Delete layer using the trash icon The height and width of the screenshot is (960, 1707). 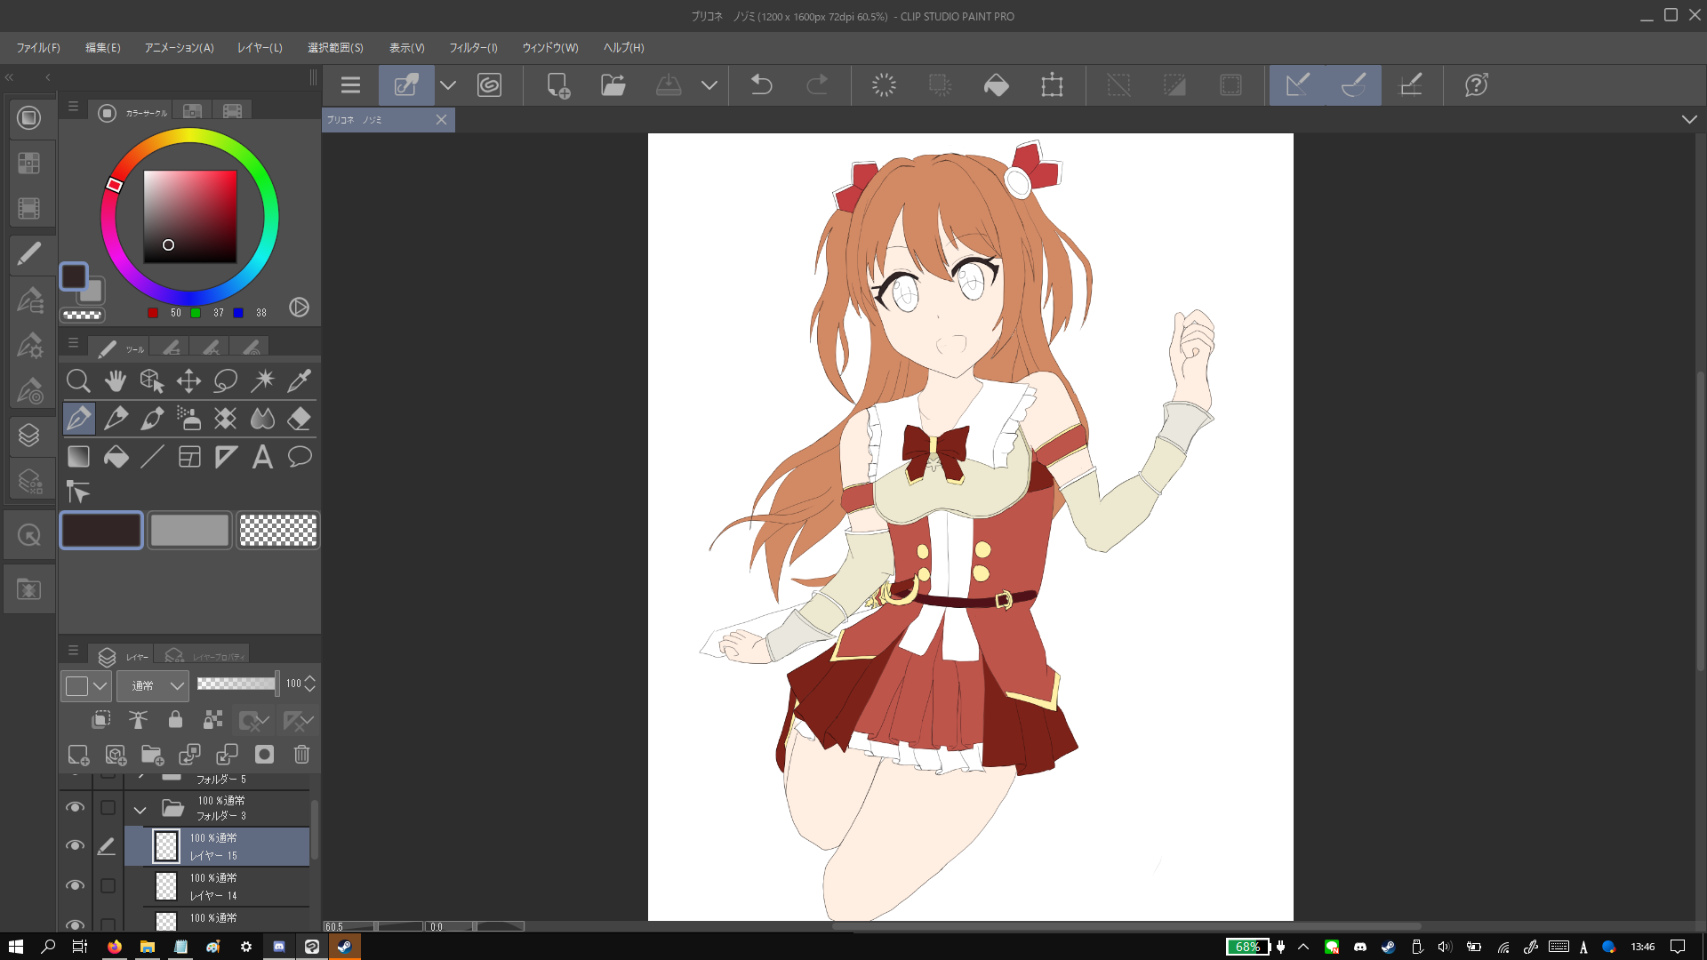tap(302, 755)
